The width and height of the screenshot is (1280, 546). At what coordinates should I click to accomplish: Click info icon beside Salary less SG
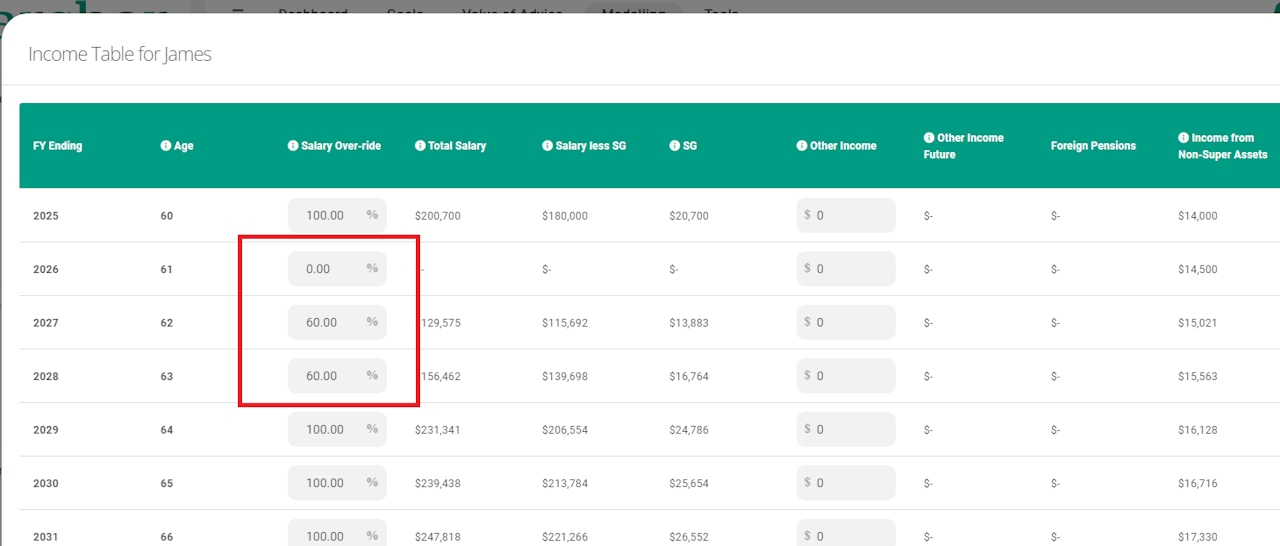click(547, 146)
